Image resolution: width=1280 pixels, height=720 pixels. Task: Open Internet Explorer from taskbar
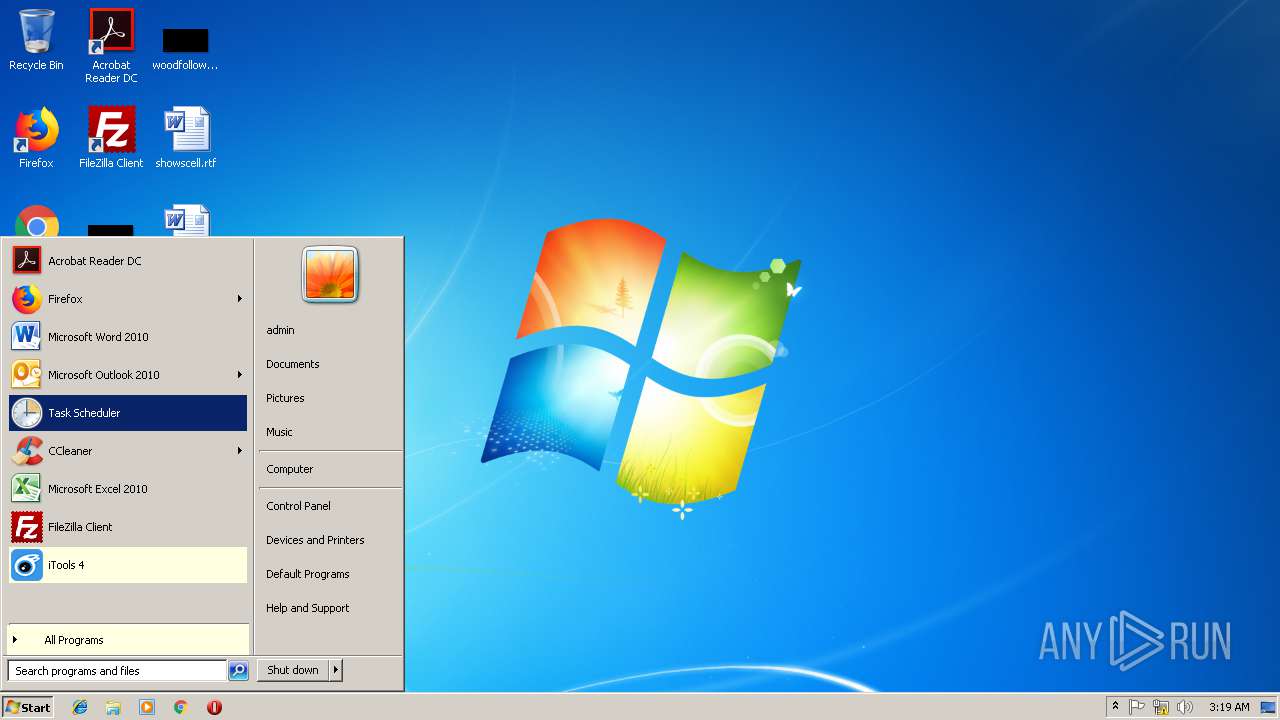point(80,707)
